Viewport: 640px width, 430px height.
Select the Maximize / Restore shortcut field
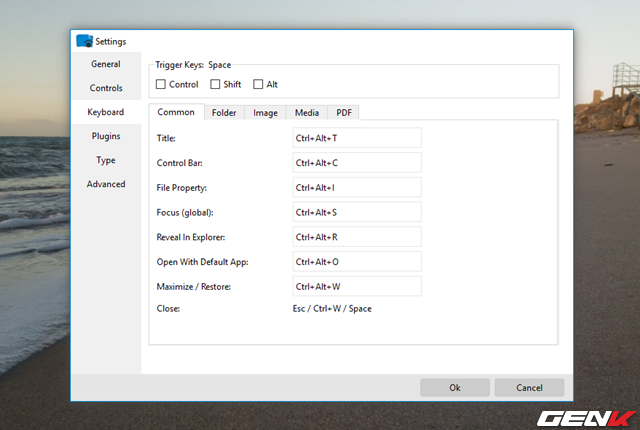click(356, 286)
